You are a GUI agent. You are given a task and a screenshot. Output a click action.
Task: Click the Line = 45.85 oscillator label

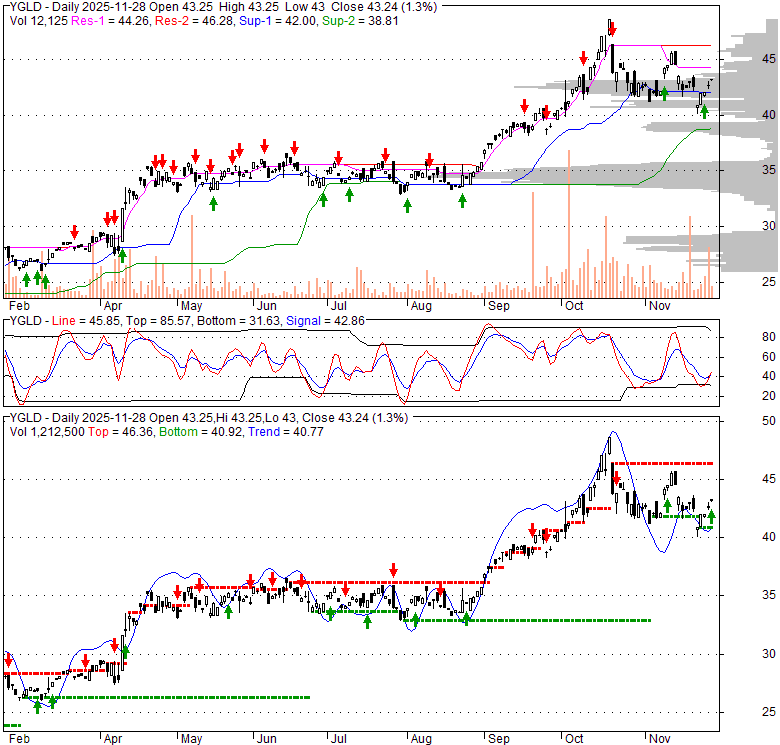click(x=86, y=321)
